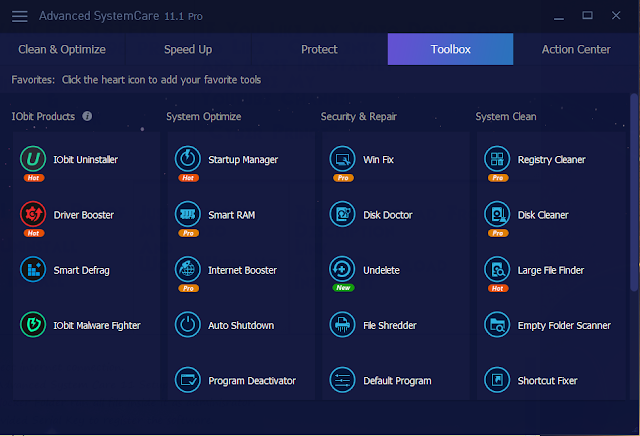Open the Registry Cleaner icon
640x436 pixels.
click(x=497, y=159)
